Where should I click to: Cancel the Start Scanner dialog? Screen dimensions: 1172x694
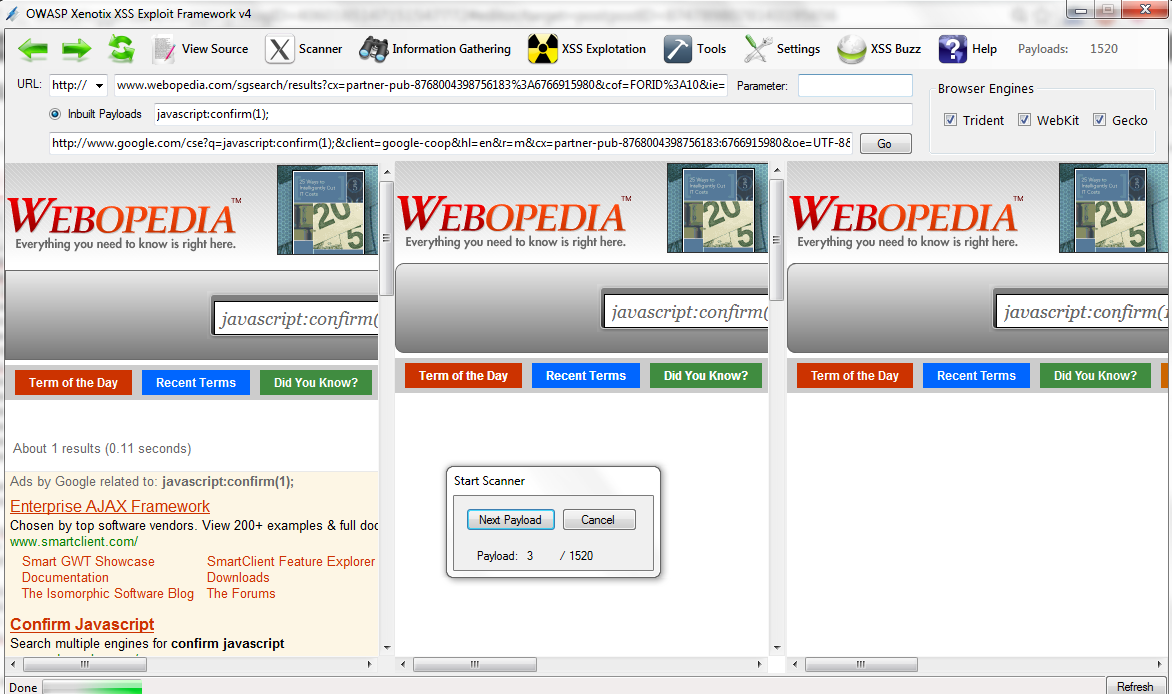(598, 520)
